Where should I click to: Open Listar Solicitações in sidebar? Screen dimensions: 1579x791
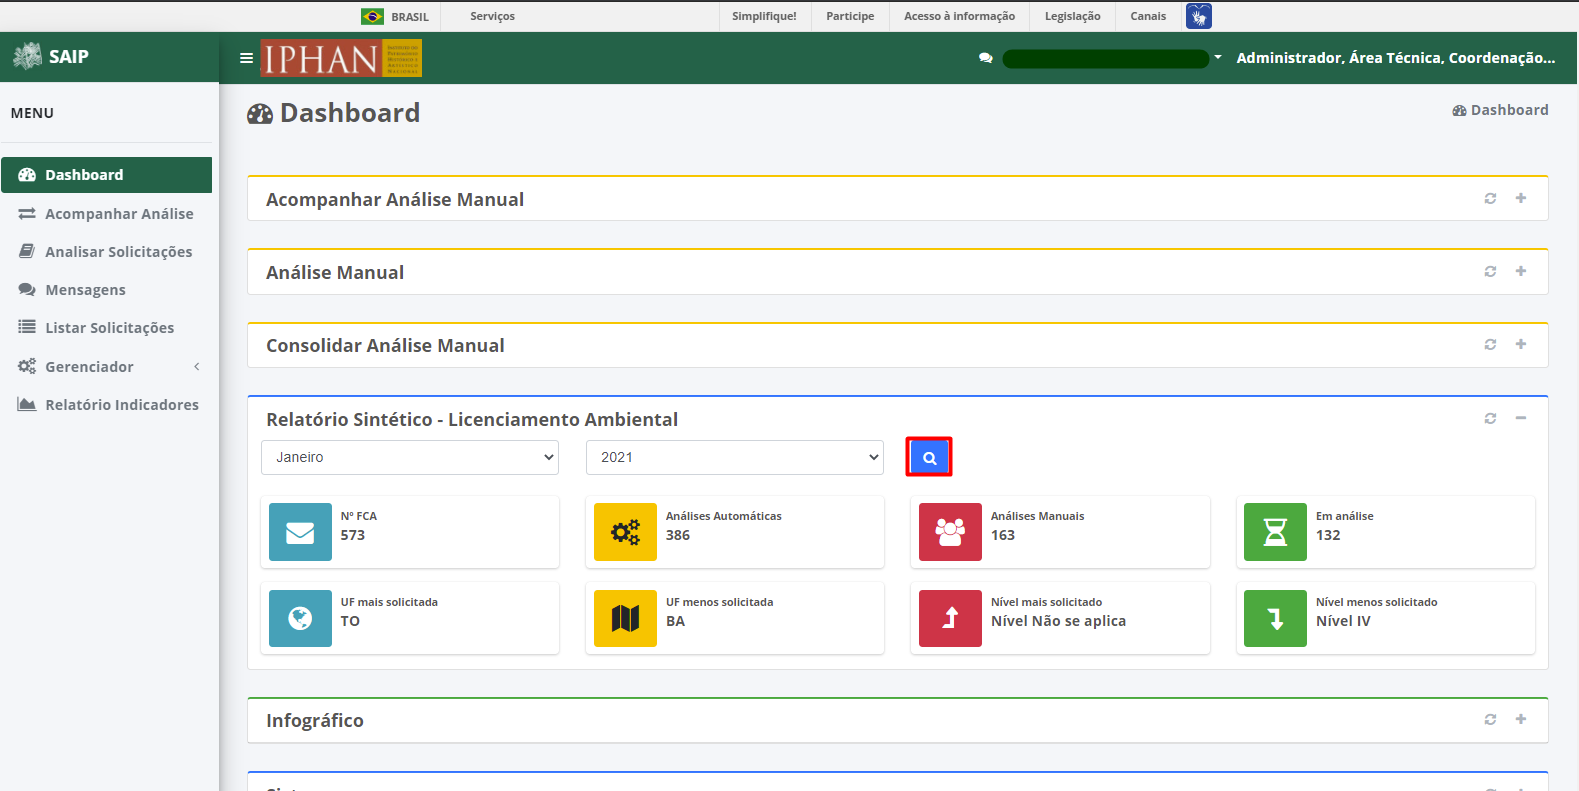(x=106, y=328)
